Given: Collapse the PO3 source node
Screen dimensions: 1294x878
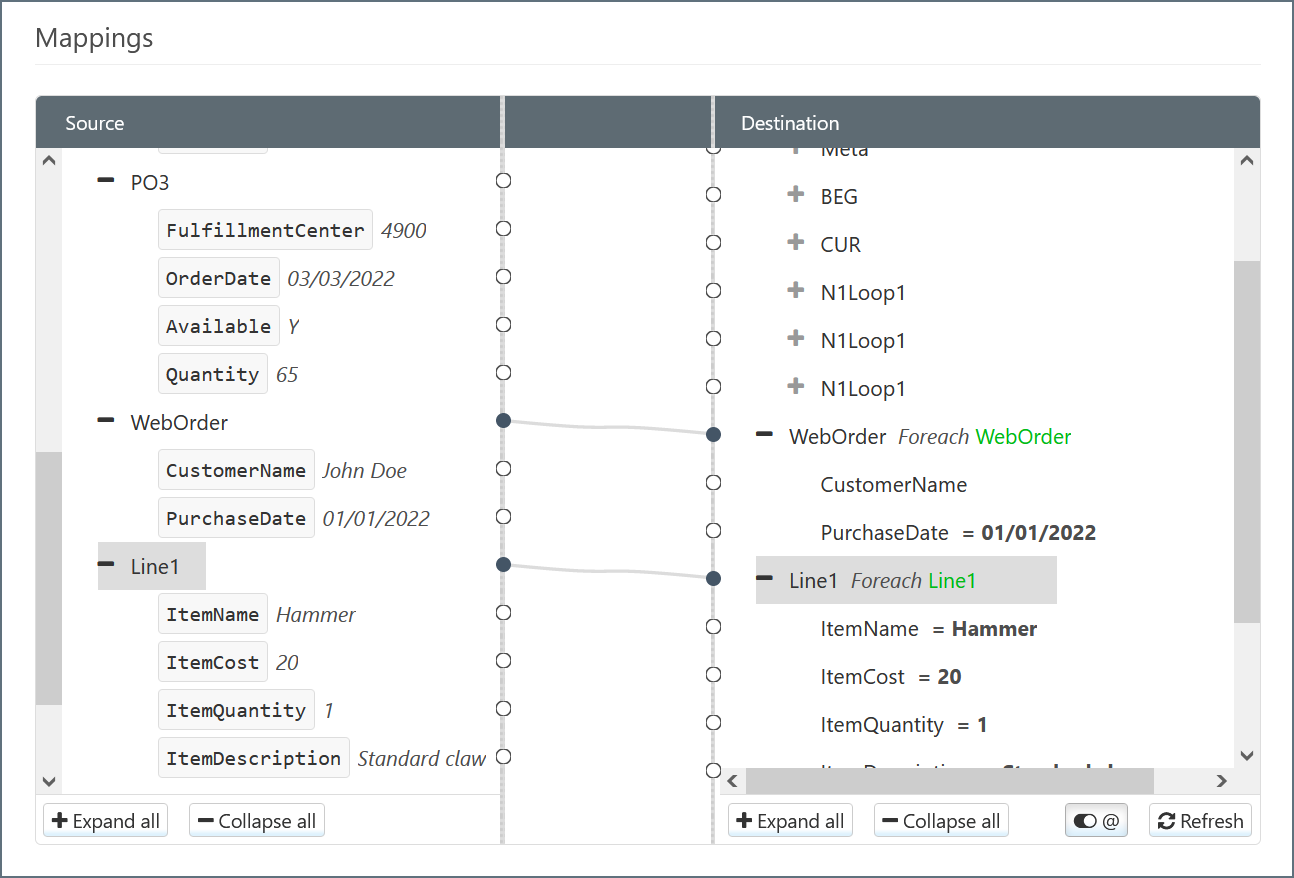Looking at the screenshot, I should tap(105, 181).
